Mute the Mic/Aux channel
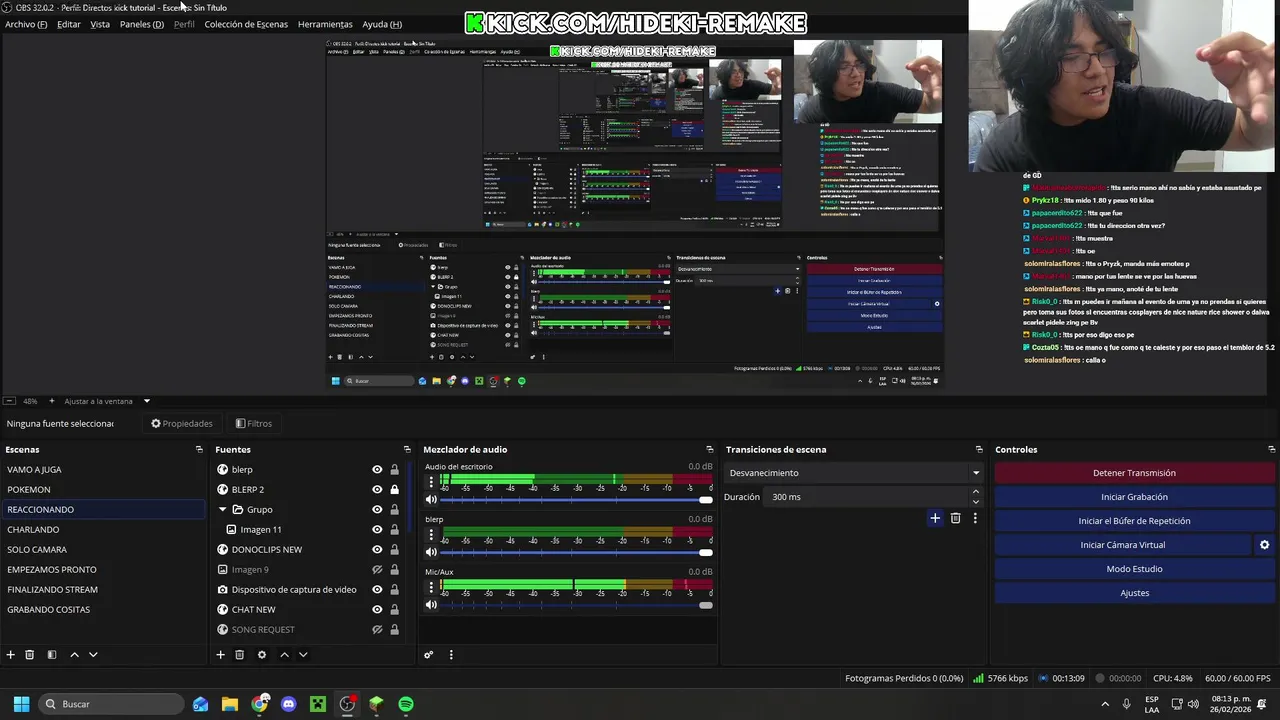The width and height of the screenshot is (1280, 720). [x=431, y=605]
